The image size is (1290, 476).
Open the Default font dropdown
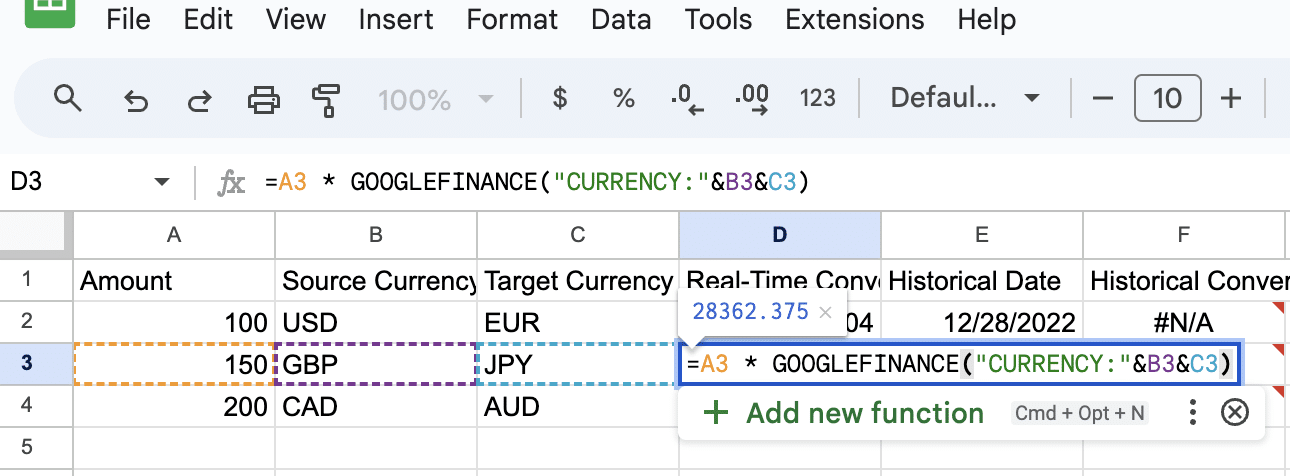(965, 98)
